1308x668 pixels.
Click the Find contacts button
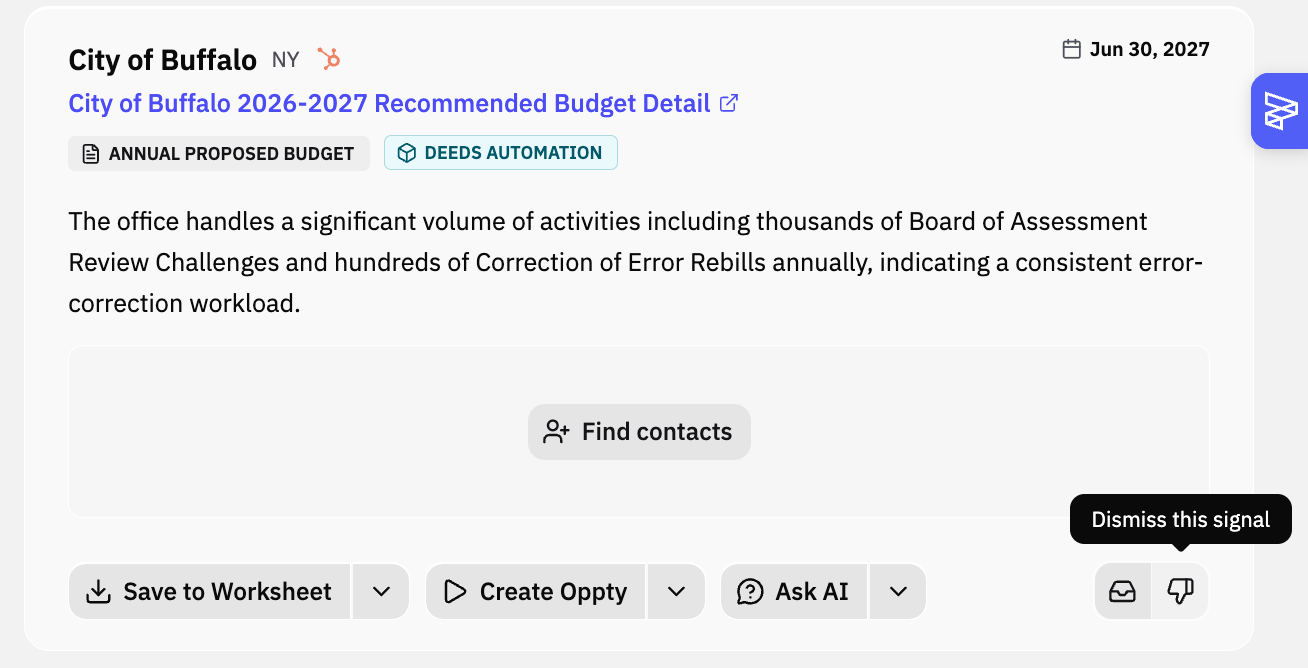639,432
